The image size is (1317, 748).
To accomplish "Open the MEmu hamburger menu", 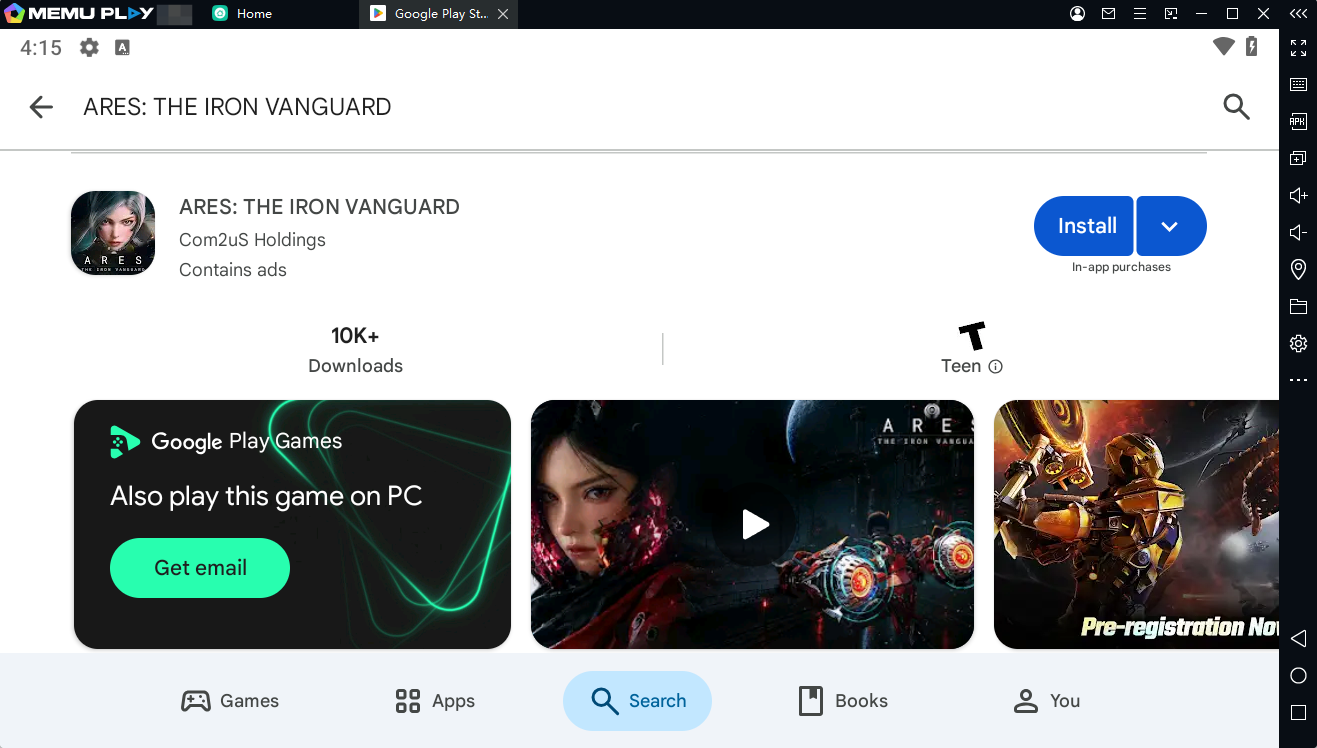I will [x=1139, y=14].
